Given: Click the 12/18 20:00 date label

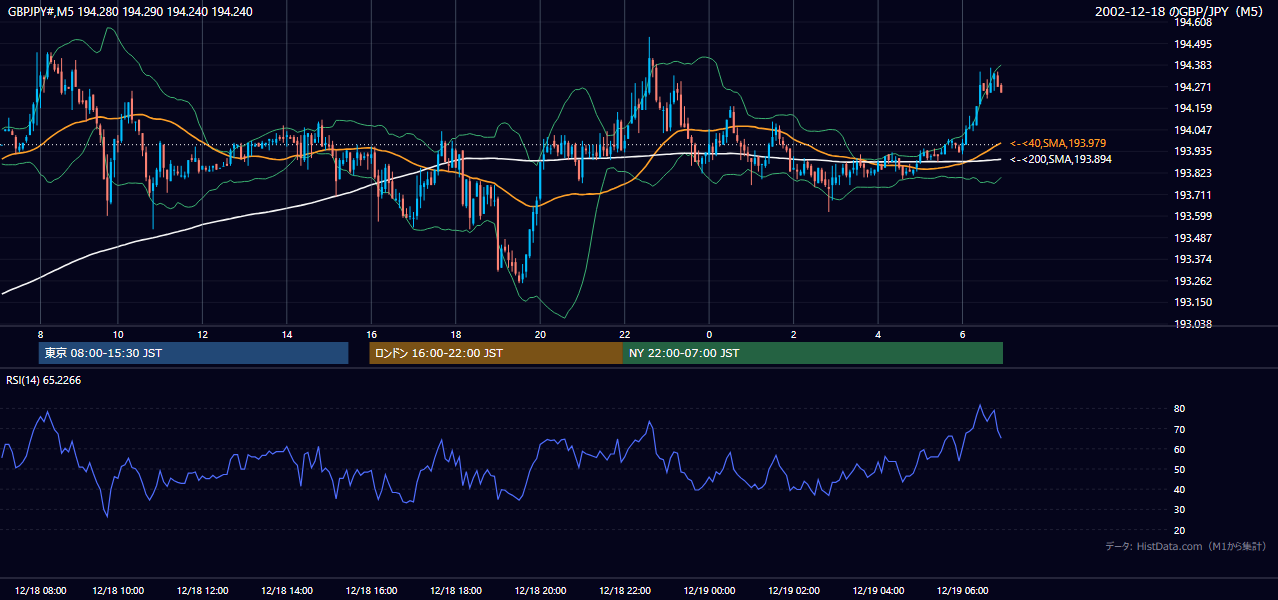Looking at the screenshot, I should [x=540, y=590].
